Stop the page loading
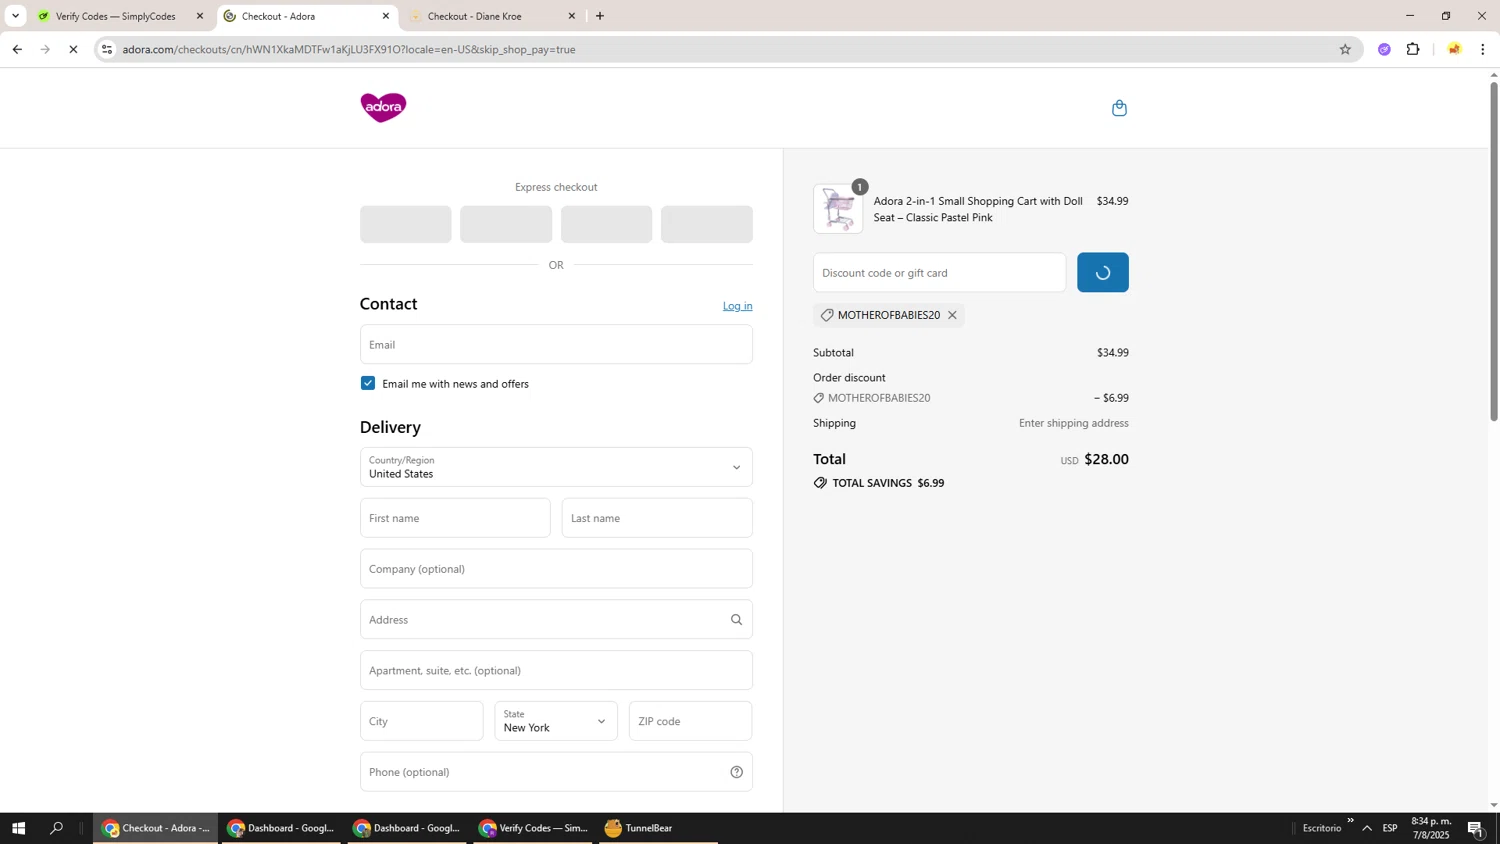1500x844 pixels. click(73, 49)
